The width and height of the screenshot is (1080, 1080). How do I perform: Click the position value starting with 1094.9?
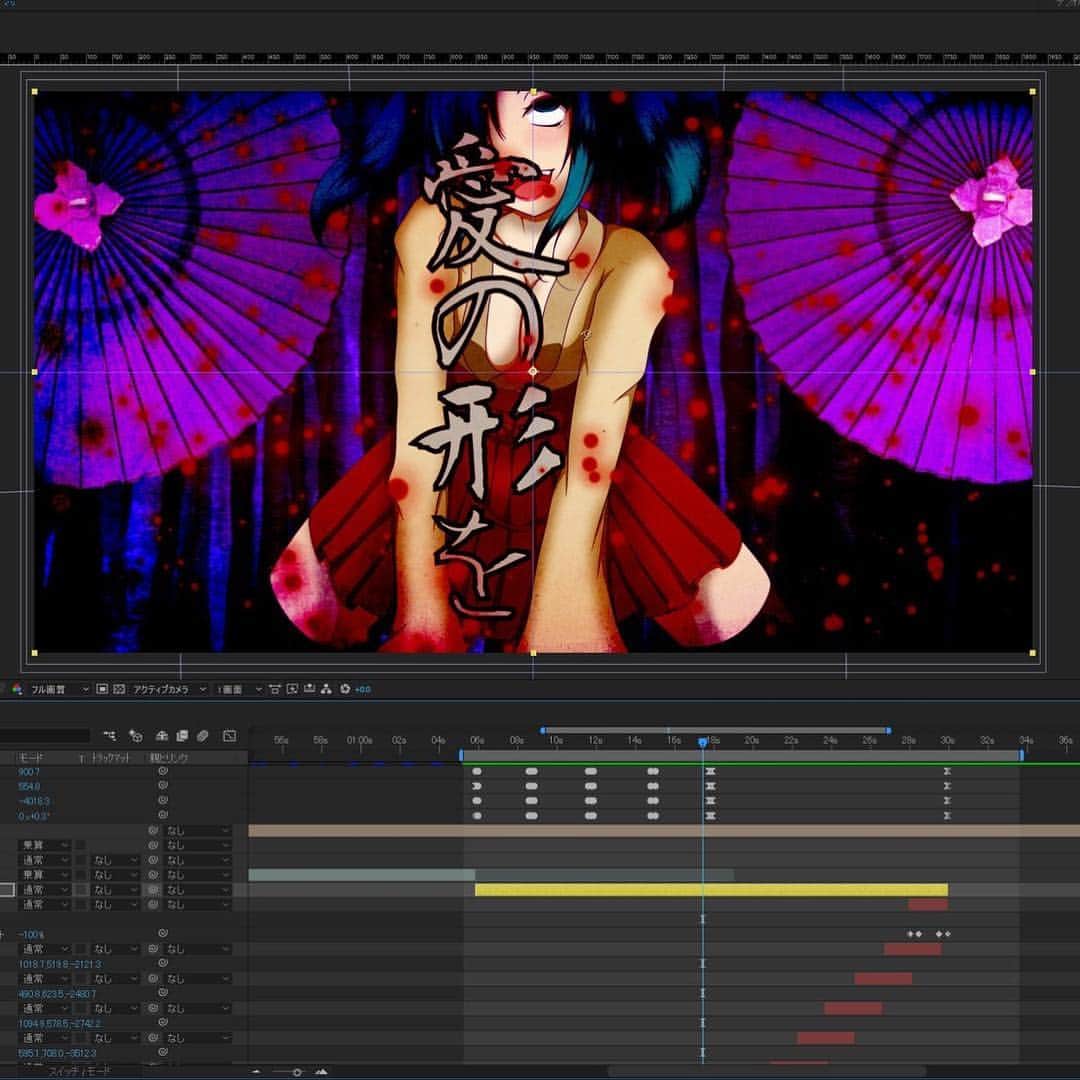coord(60,1024)
